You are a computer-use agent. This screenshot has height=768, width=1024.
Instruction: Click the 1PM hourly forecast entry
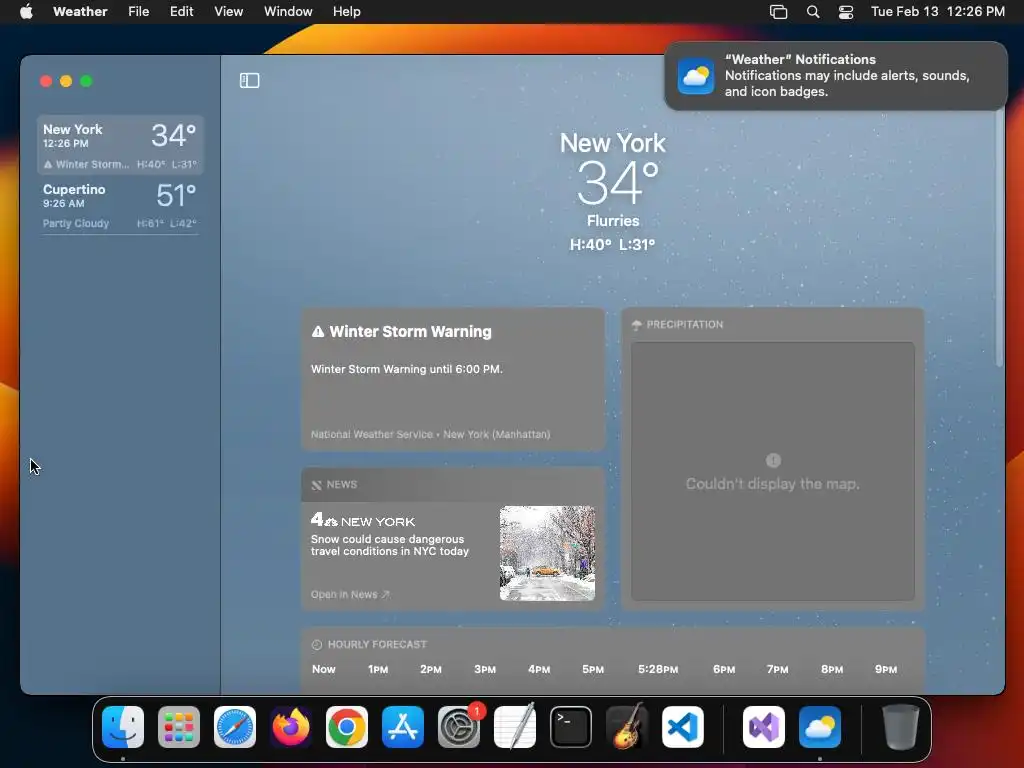(x=377, y=669)
